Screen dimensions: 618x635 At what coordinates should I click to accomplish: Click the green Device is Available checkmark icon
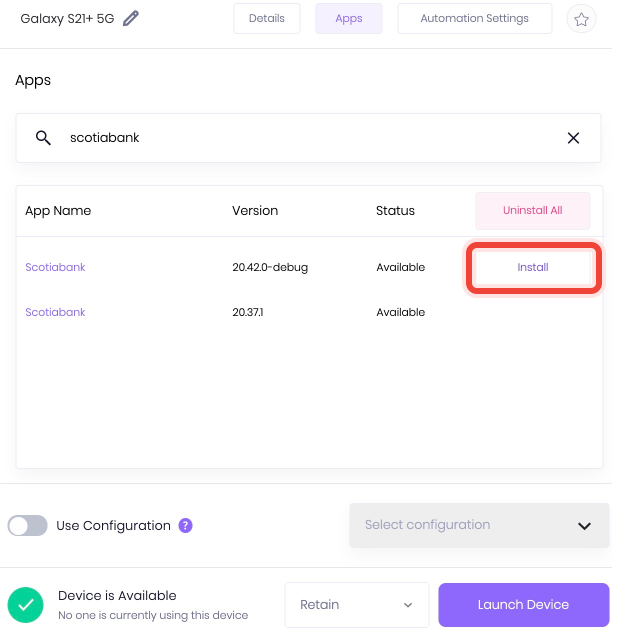tap(26, 605)
